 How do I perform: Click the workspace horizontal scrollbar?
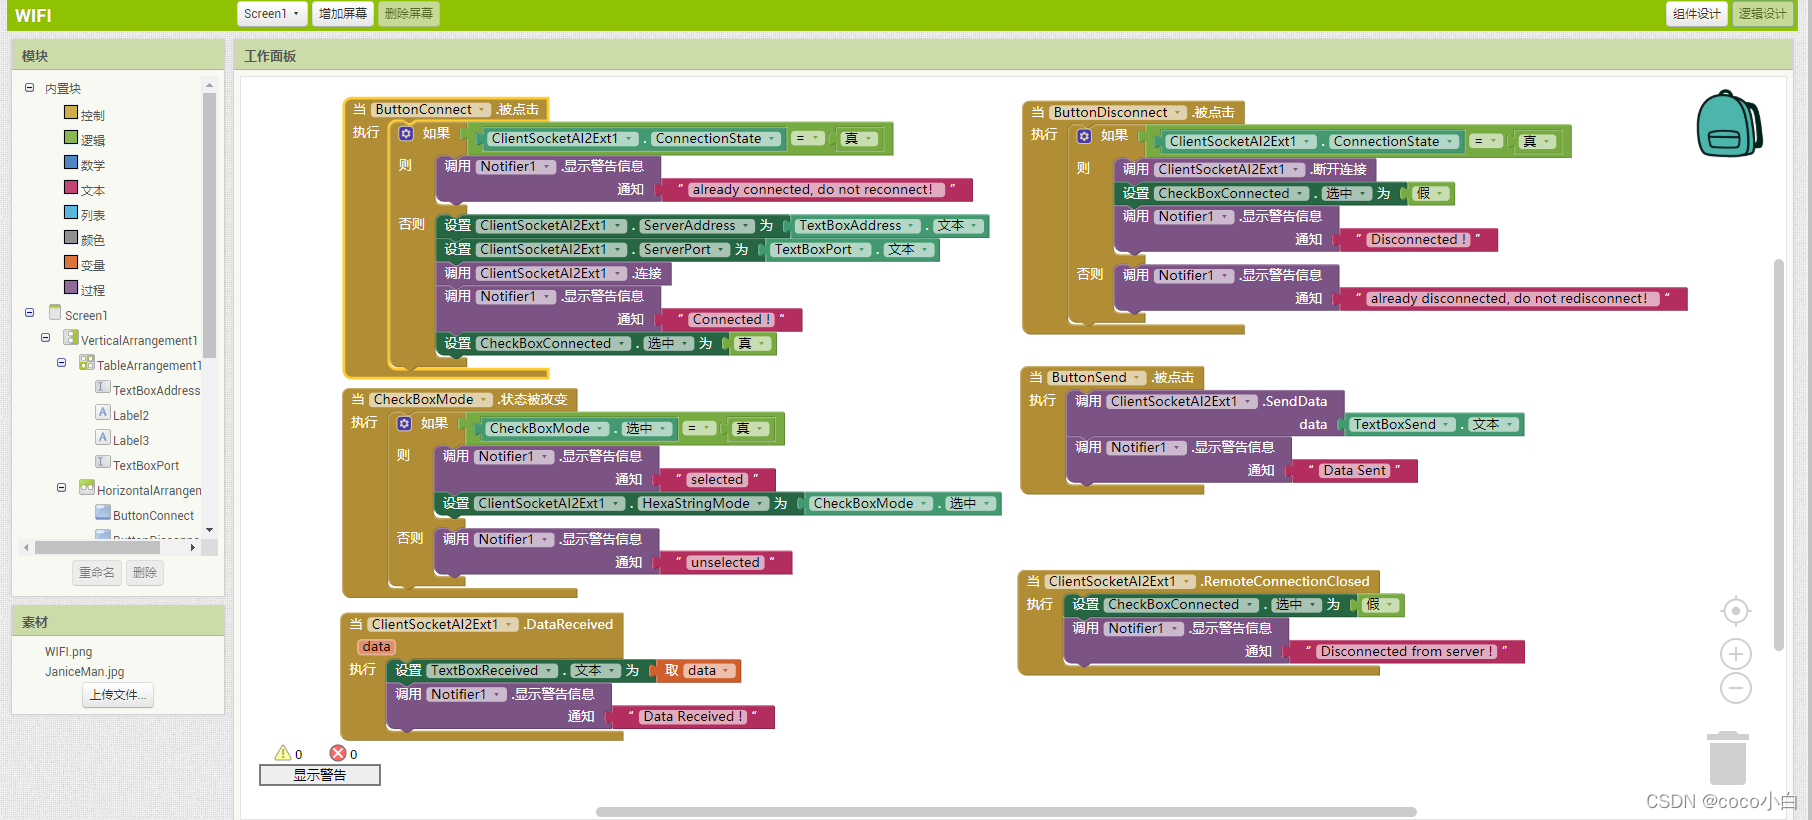1006,812
